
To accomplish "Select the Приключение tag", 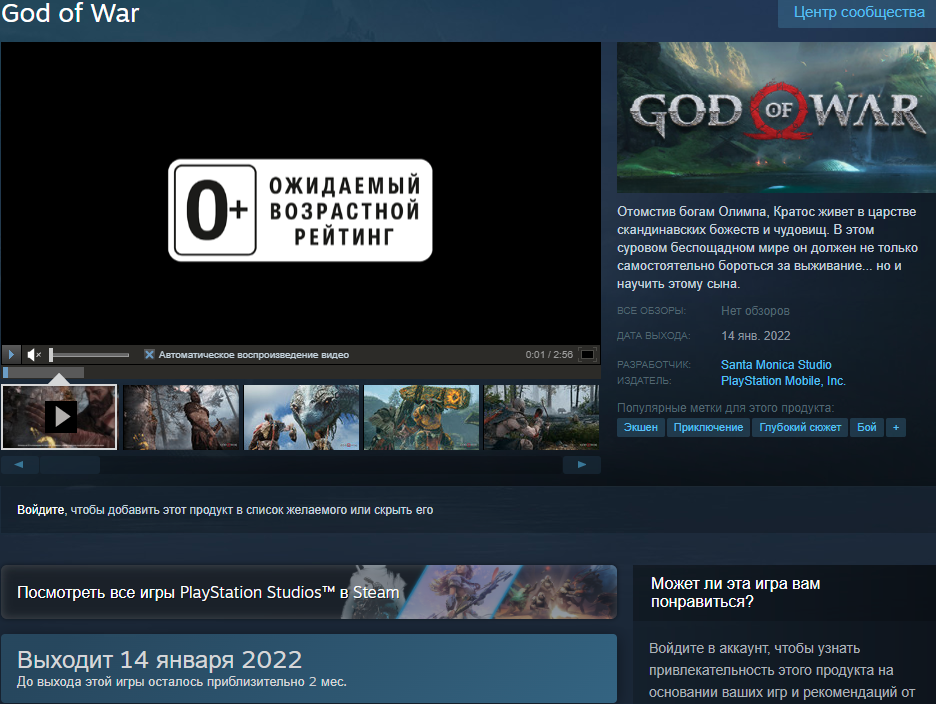I will pos(708,427).
